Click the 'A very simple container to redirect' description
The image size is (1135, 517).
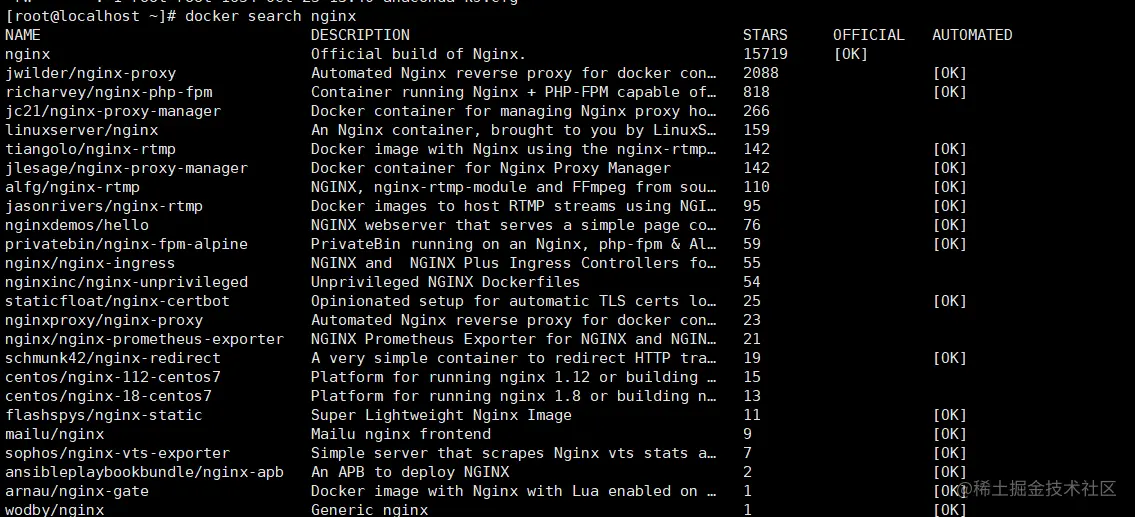pyautogui.click(x=515, y=358)
